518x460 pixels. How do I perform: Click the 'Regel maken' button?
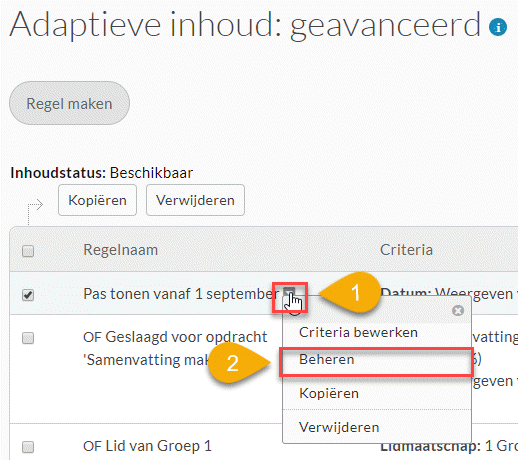tap(69, 103)
